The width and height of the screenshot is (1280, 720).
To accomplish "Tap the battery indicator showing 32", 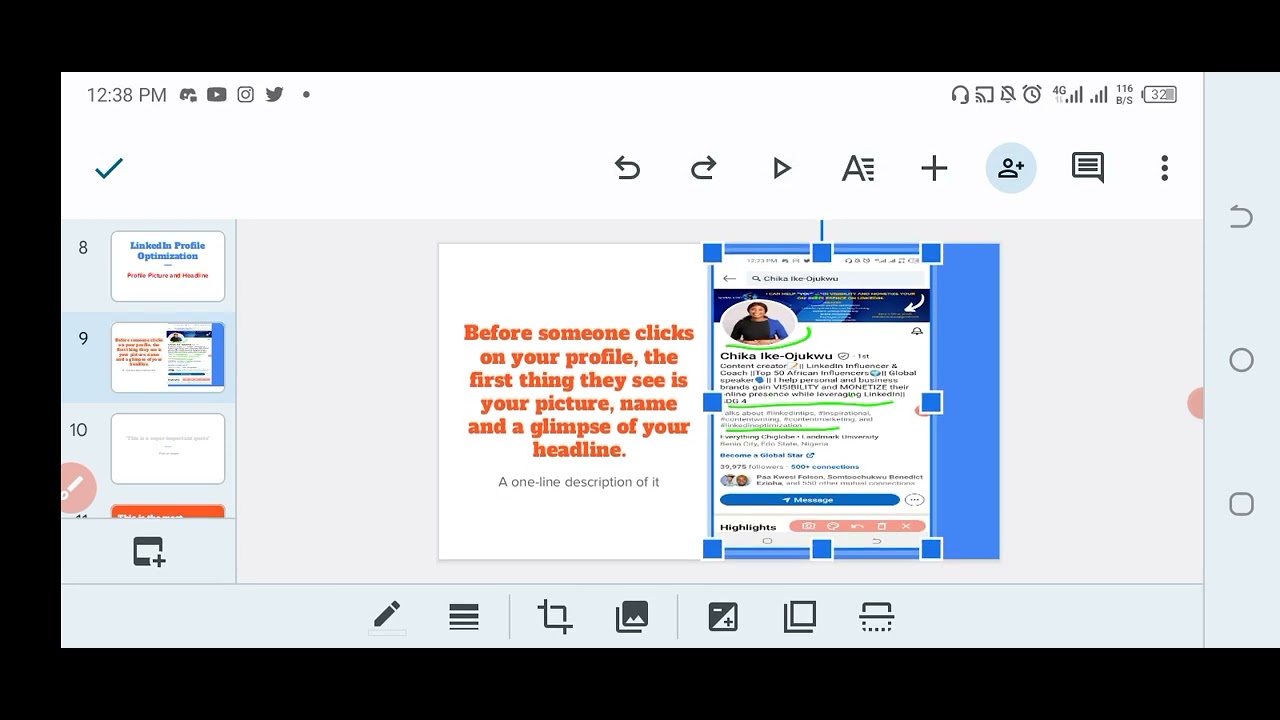I will point(1160,95).
